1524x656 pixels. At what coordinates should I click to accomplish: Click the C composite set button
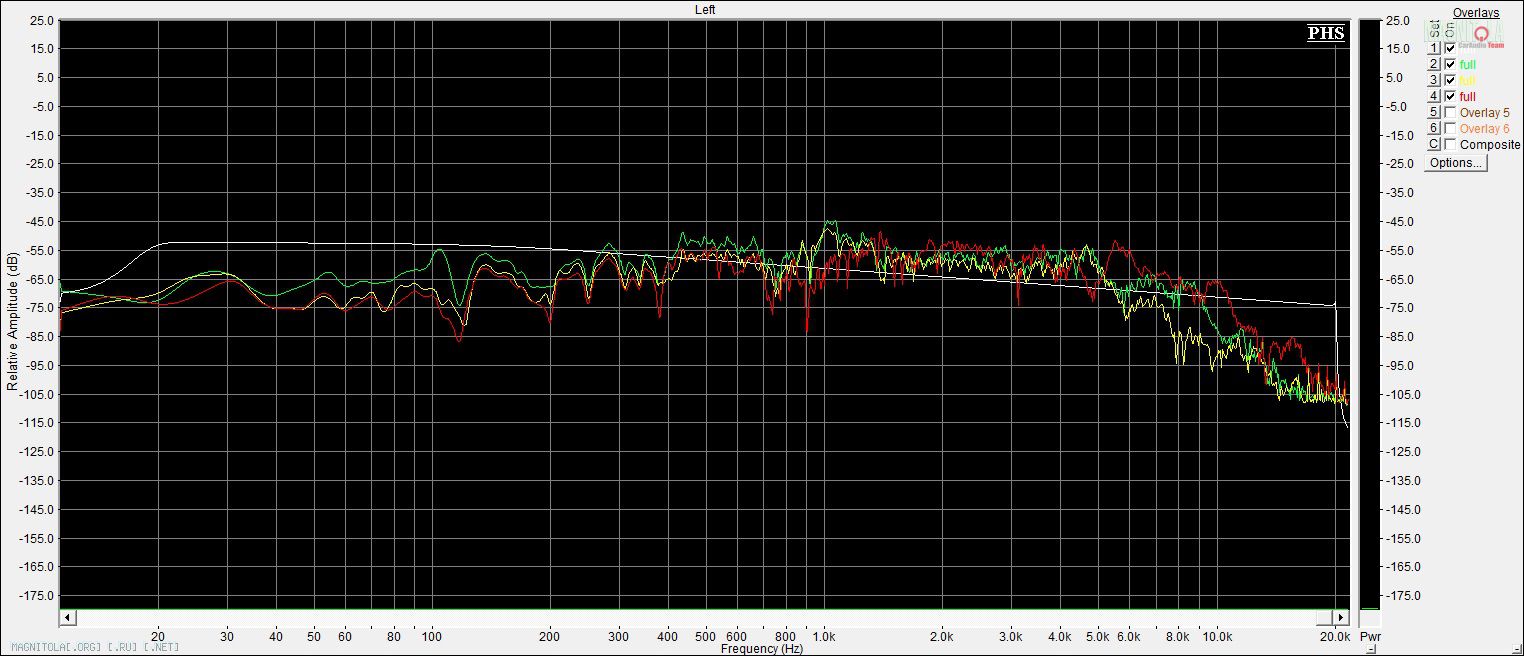click(1433, 144)
